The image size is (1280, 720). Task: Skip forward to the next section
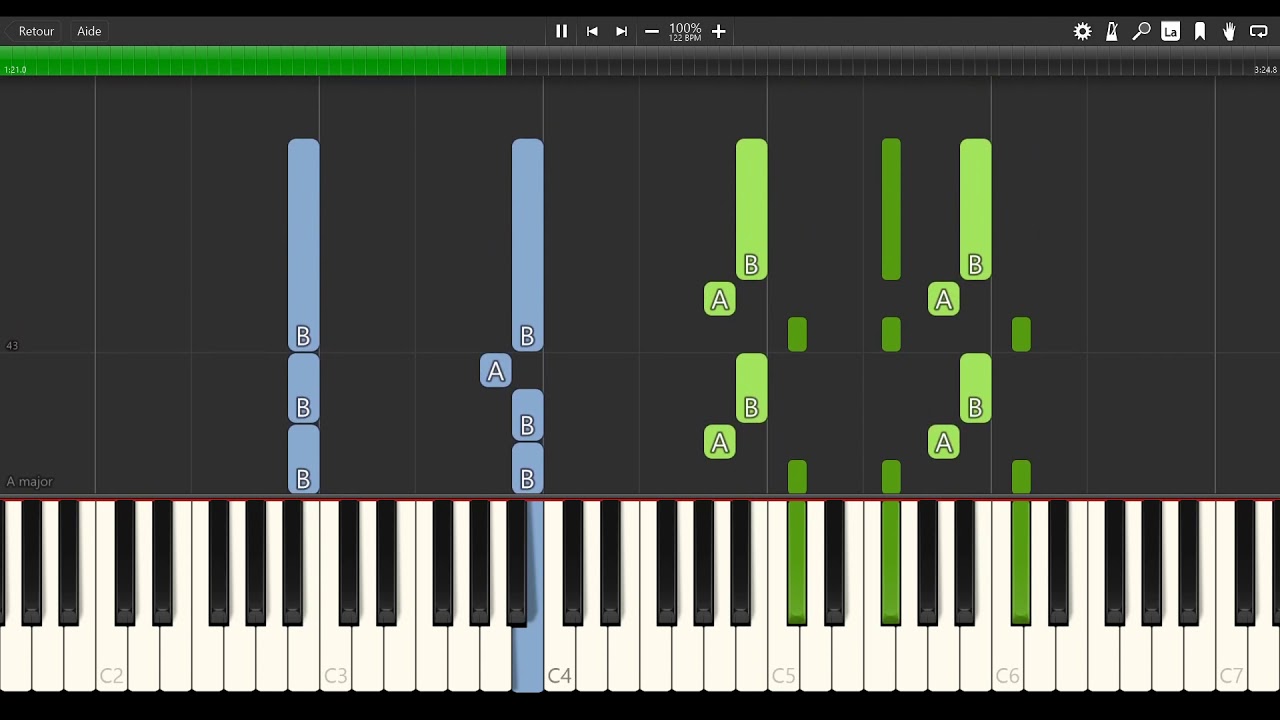click(x=621, y=31)
